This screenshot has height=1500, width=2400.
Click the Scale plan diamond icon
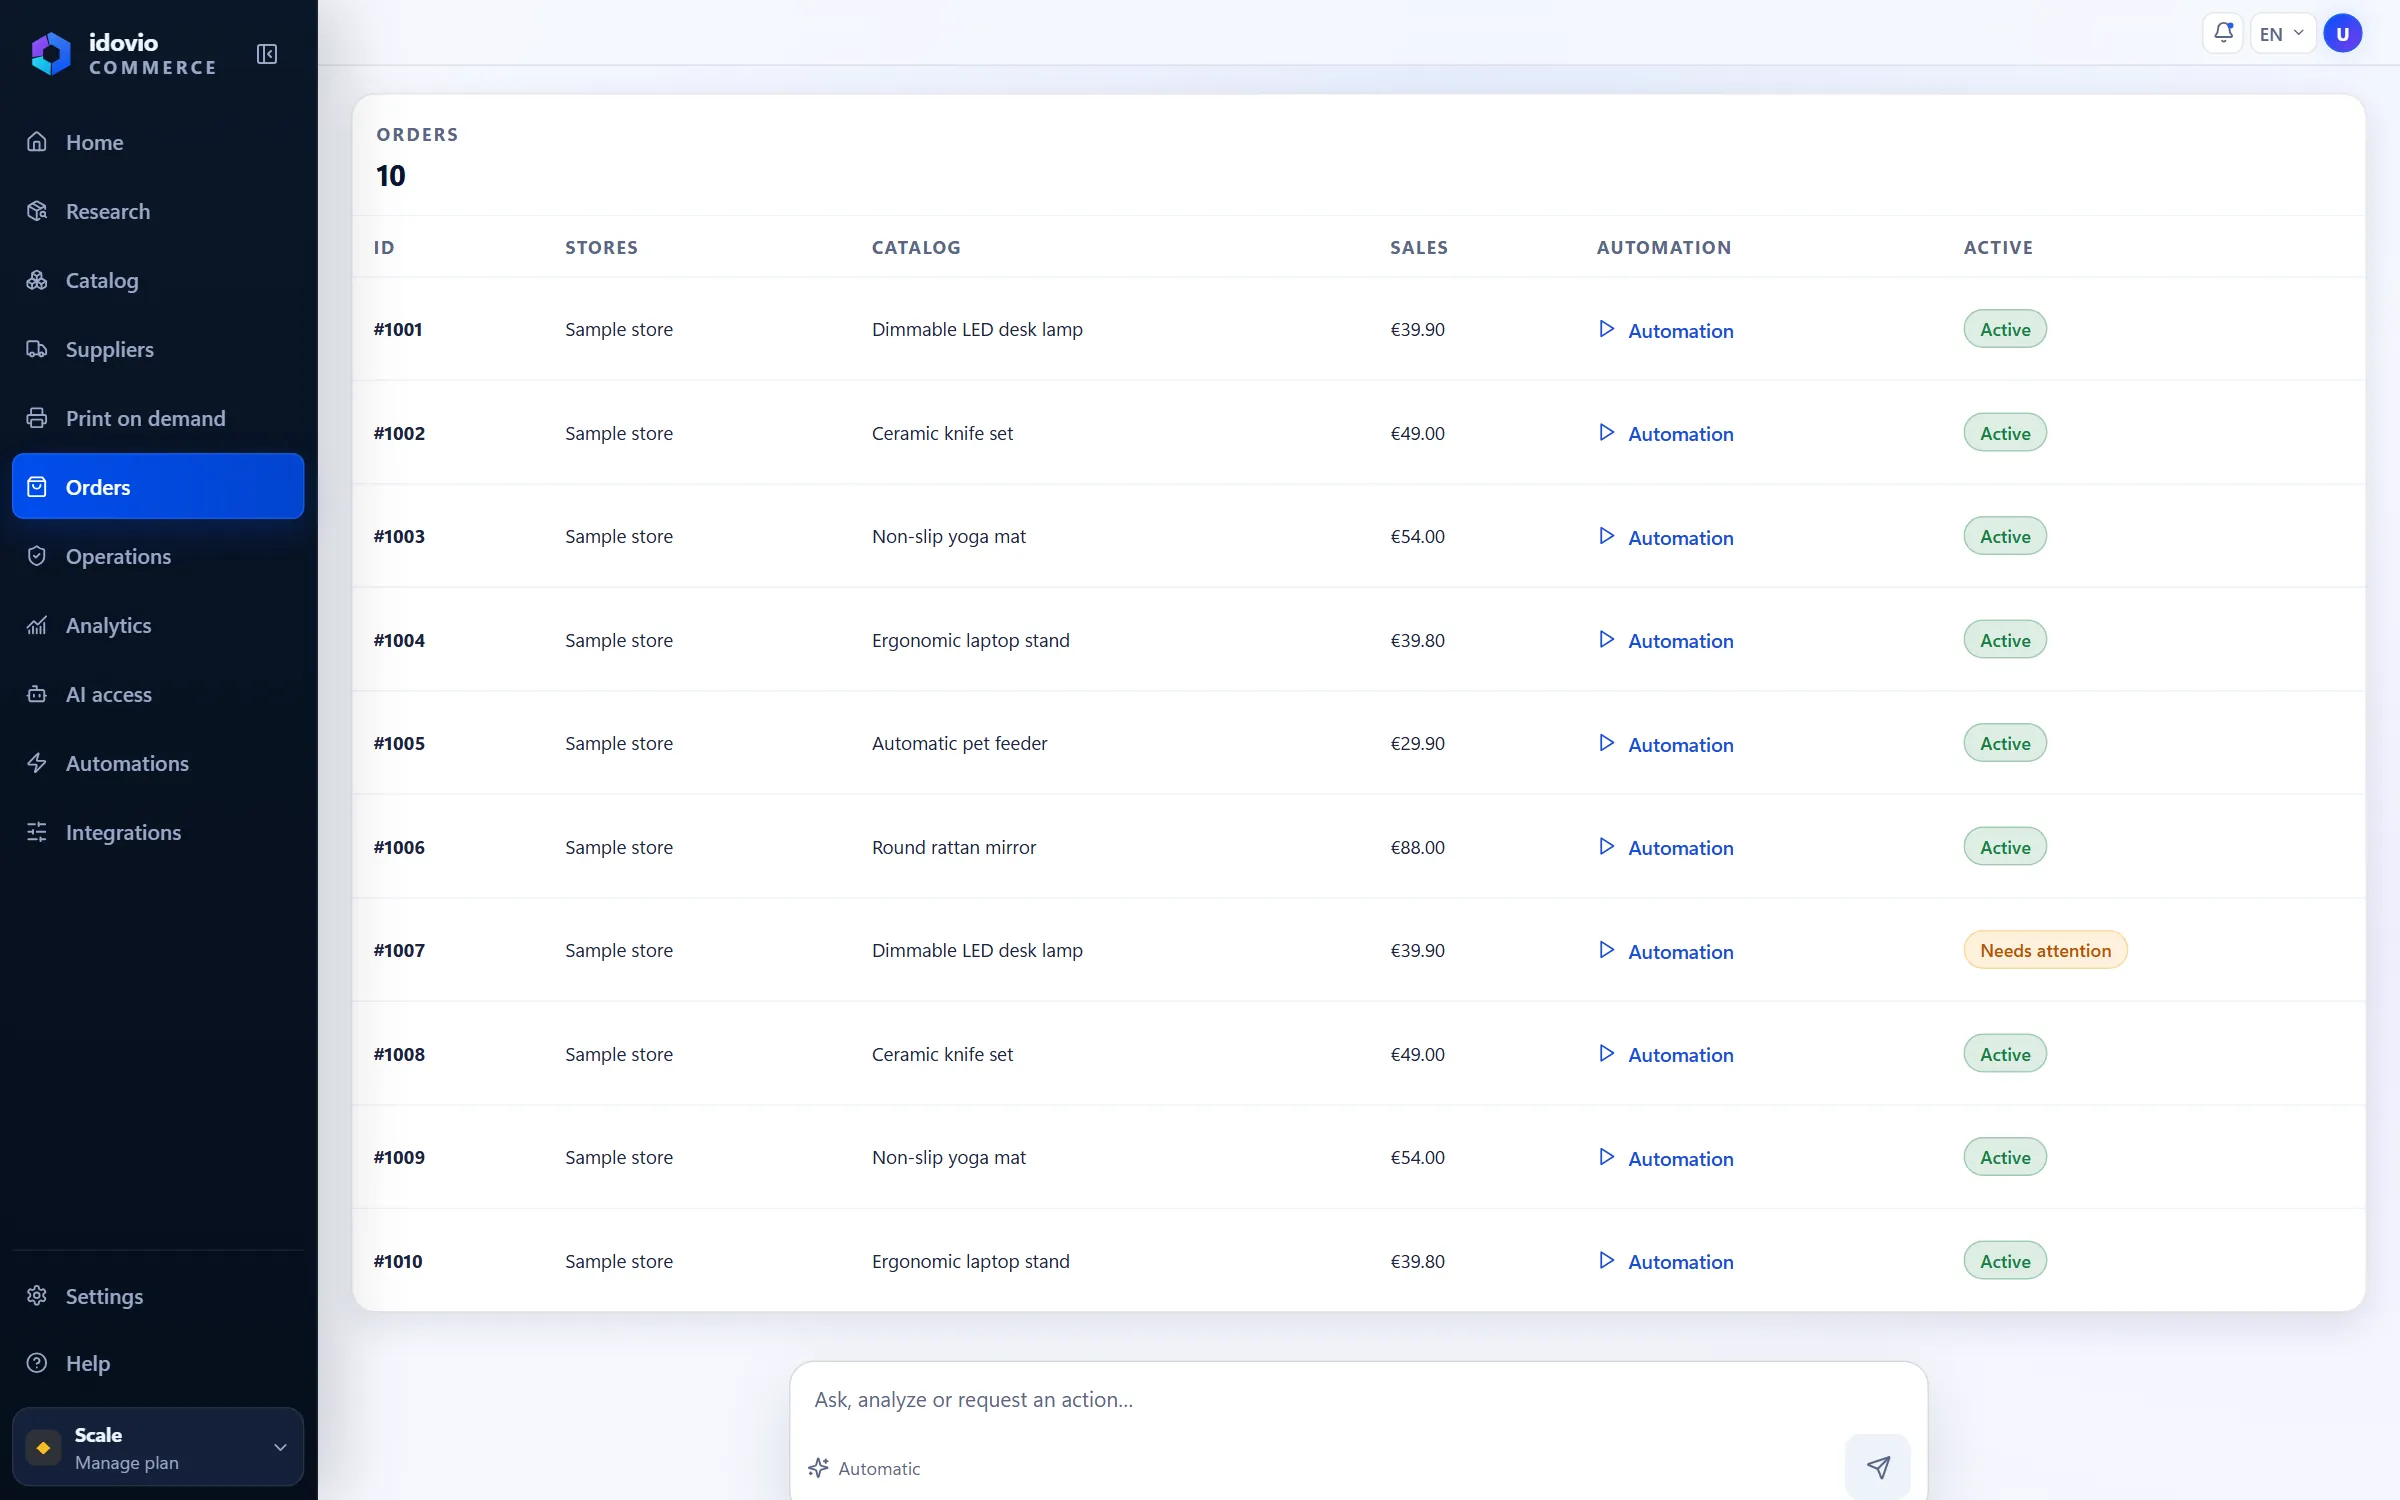click(x=43, y=1447)
